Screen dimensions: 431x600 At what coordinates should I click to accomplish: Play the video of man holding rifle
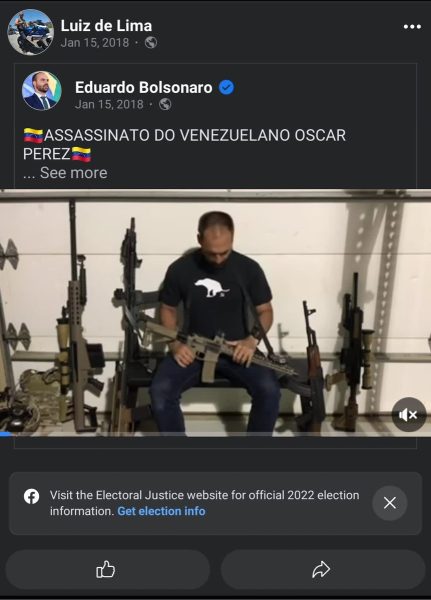216,312
